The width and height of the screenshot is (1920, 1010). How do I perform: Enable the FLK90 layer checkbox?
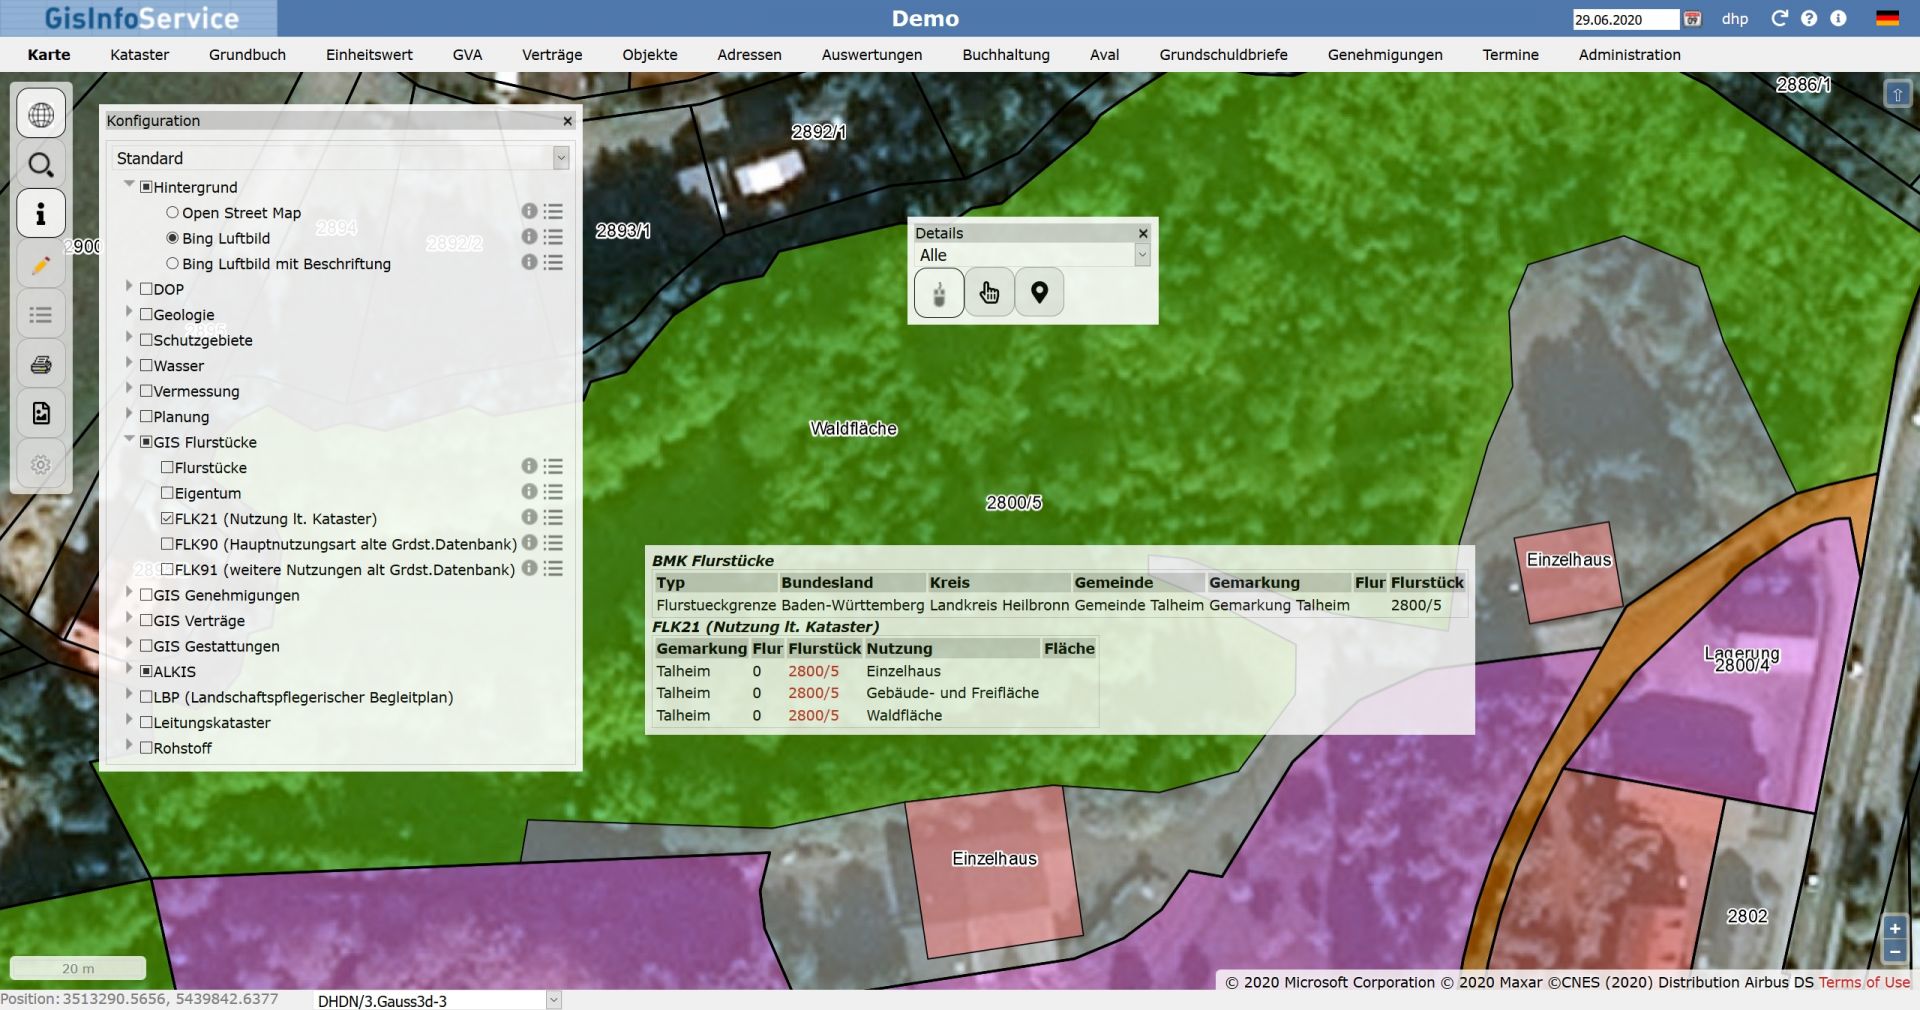[x=167, y=544]
